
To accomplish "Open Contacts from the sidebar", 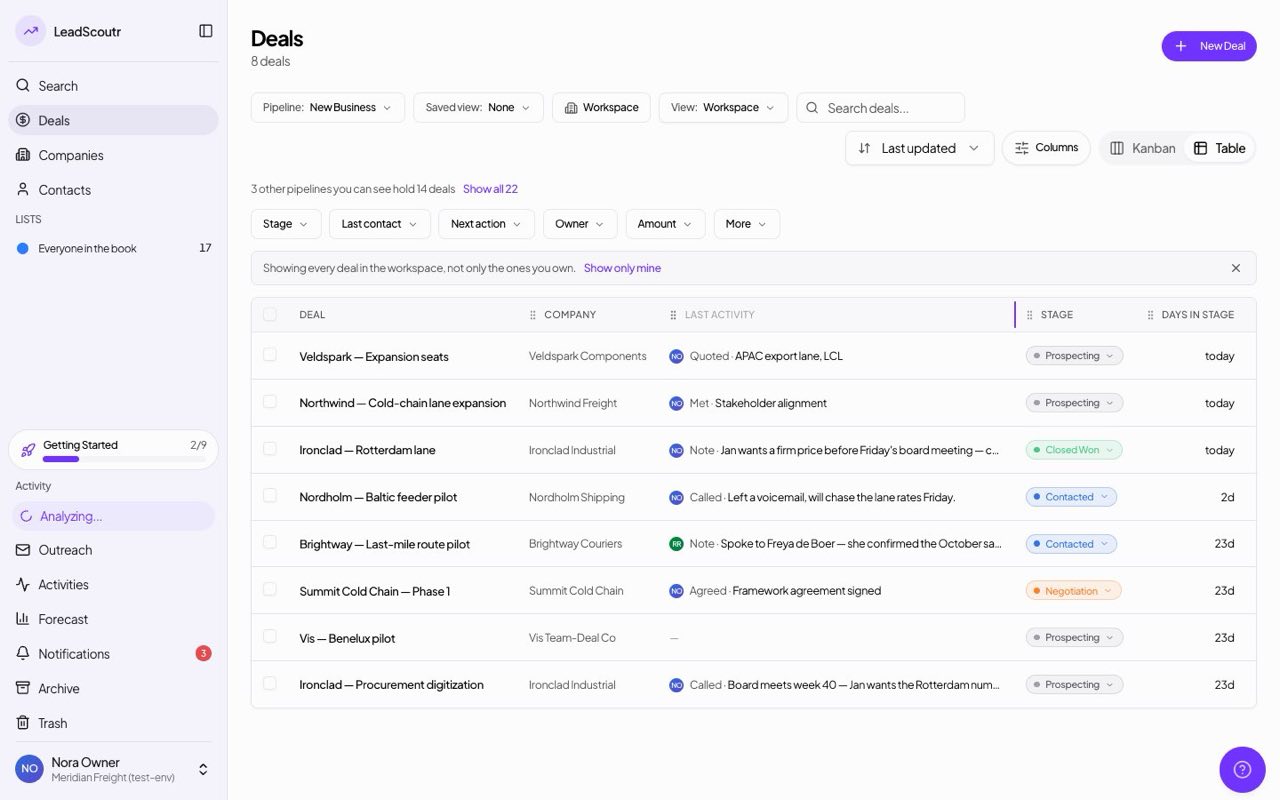I will (113, 189).
